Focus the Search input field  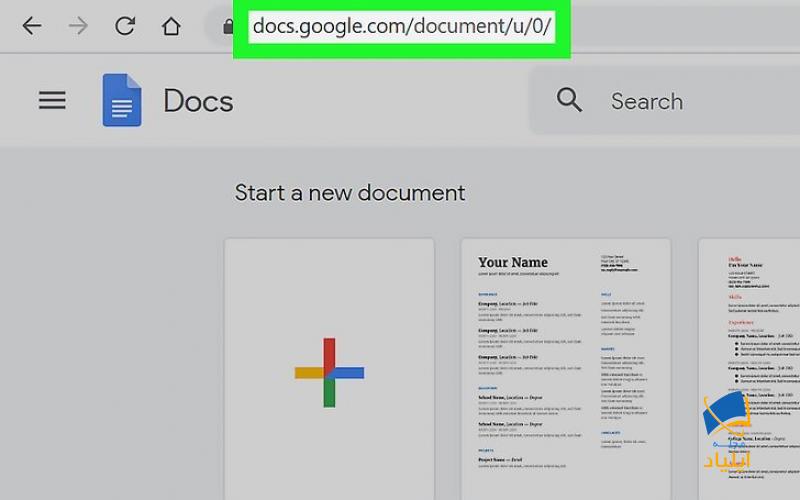coord(665,101)
